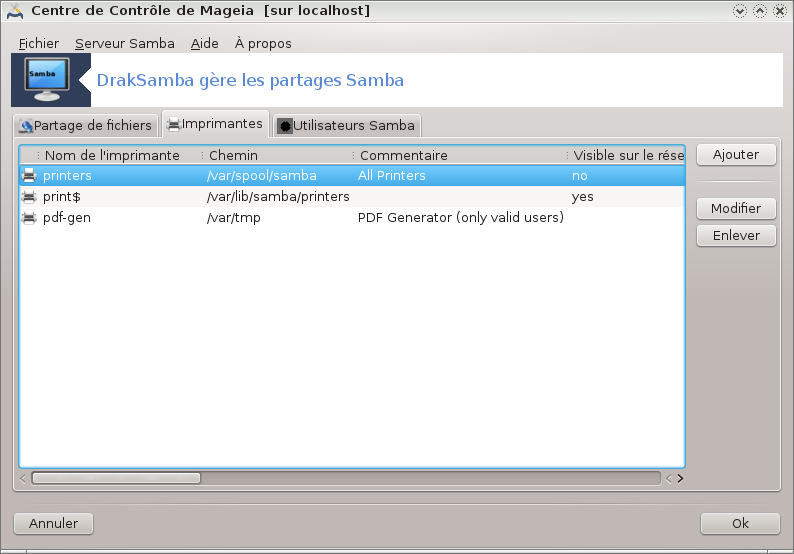Image resolution: width=794 pixels, height=554 pixels.
Task: Switch to the Utilisateurs Samba tab
Action: 346,126
